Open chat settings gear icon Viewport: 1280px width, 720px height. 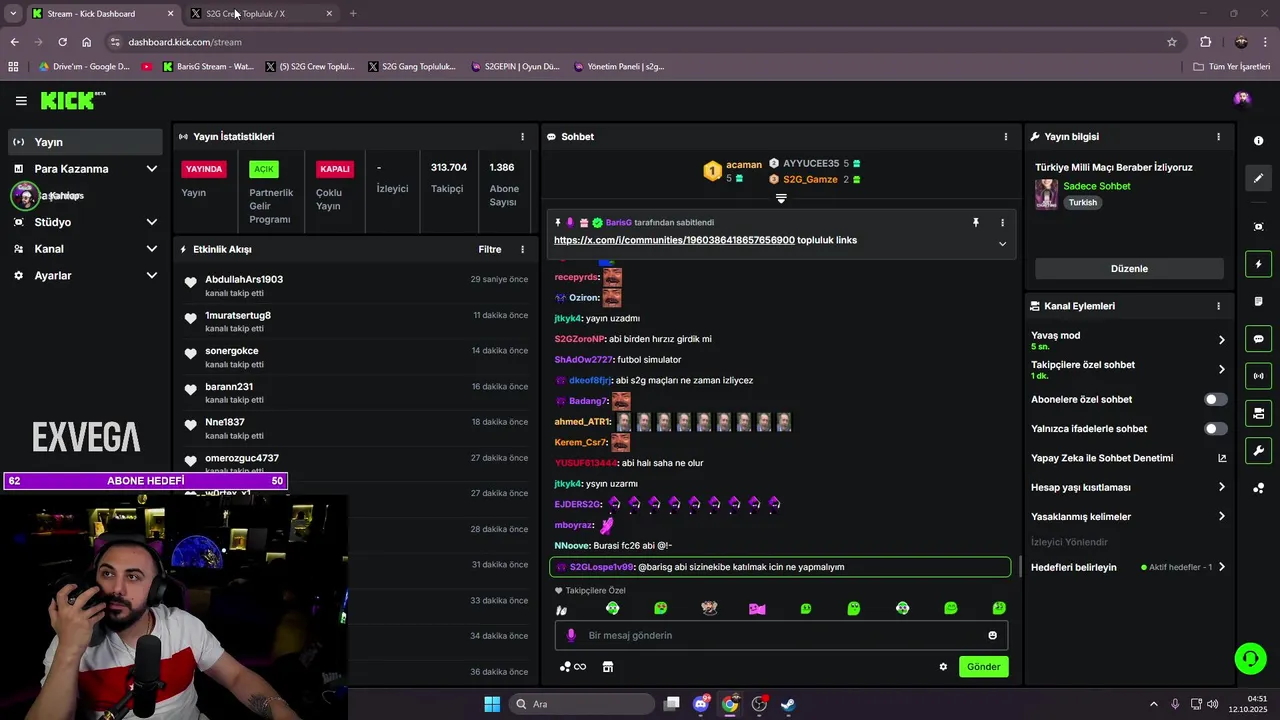[943, 667]
